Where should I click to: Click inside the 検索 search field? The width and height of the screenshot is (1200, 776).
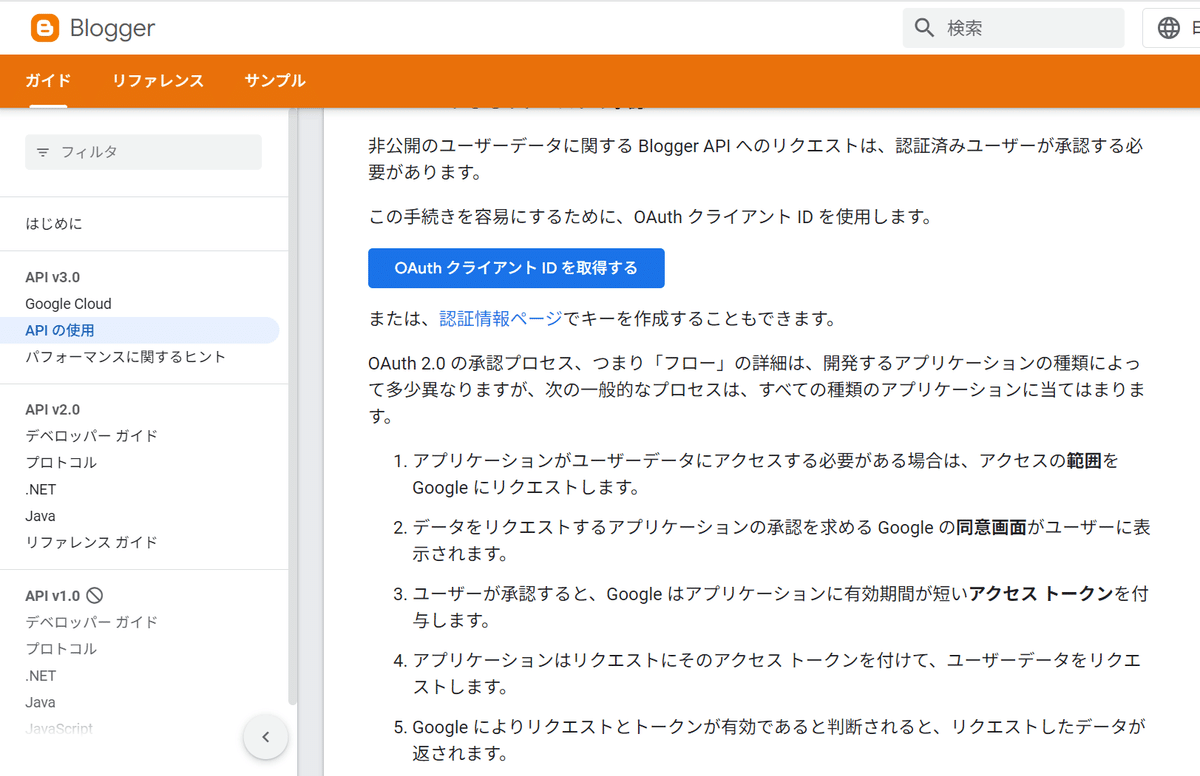click(x=1000, y=27)
